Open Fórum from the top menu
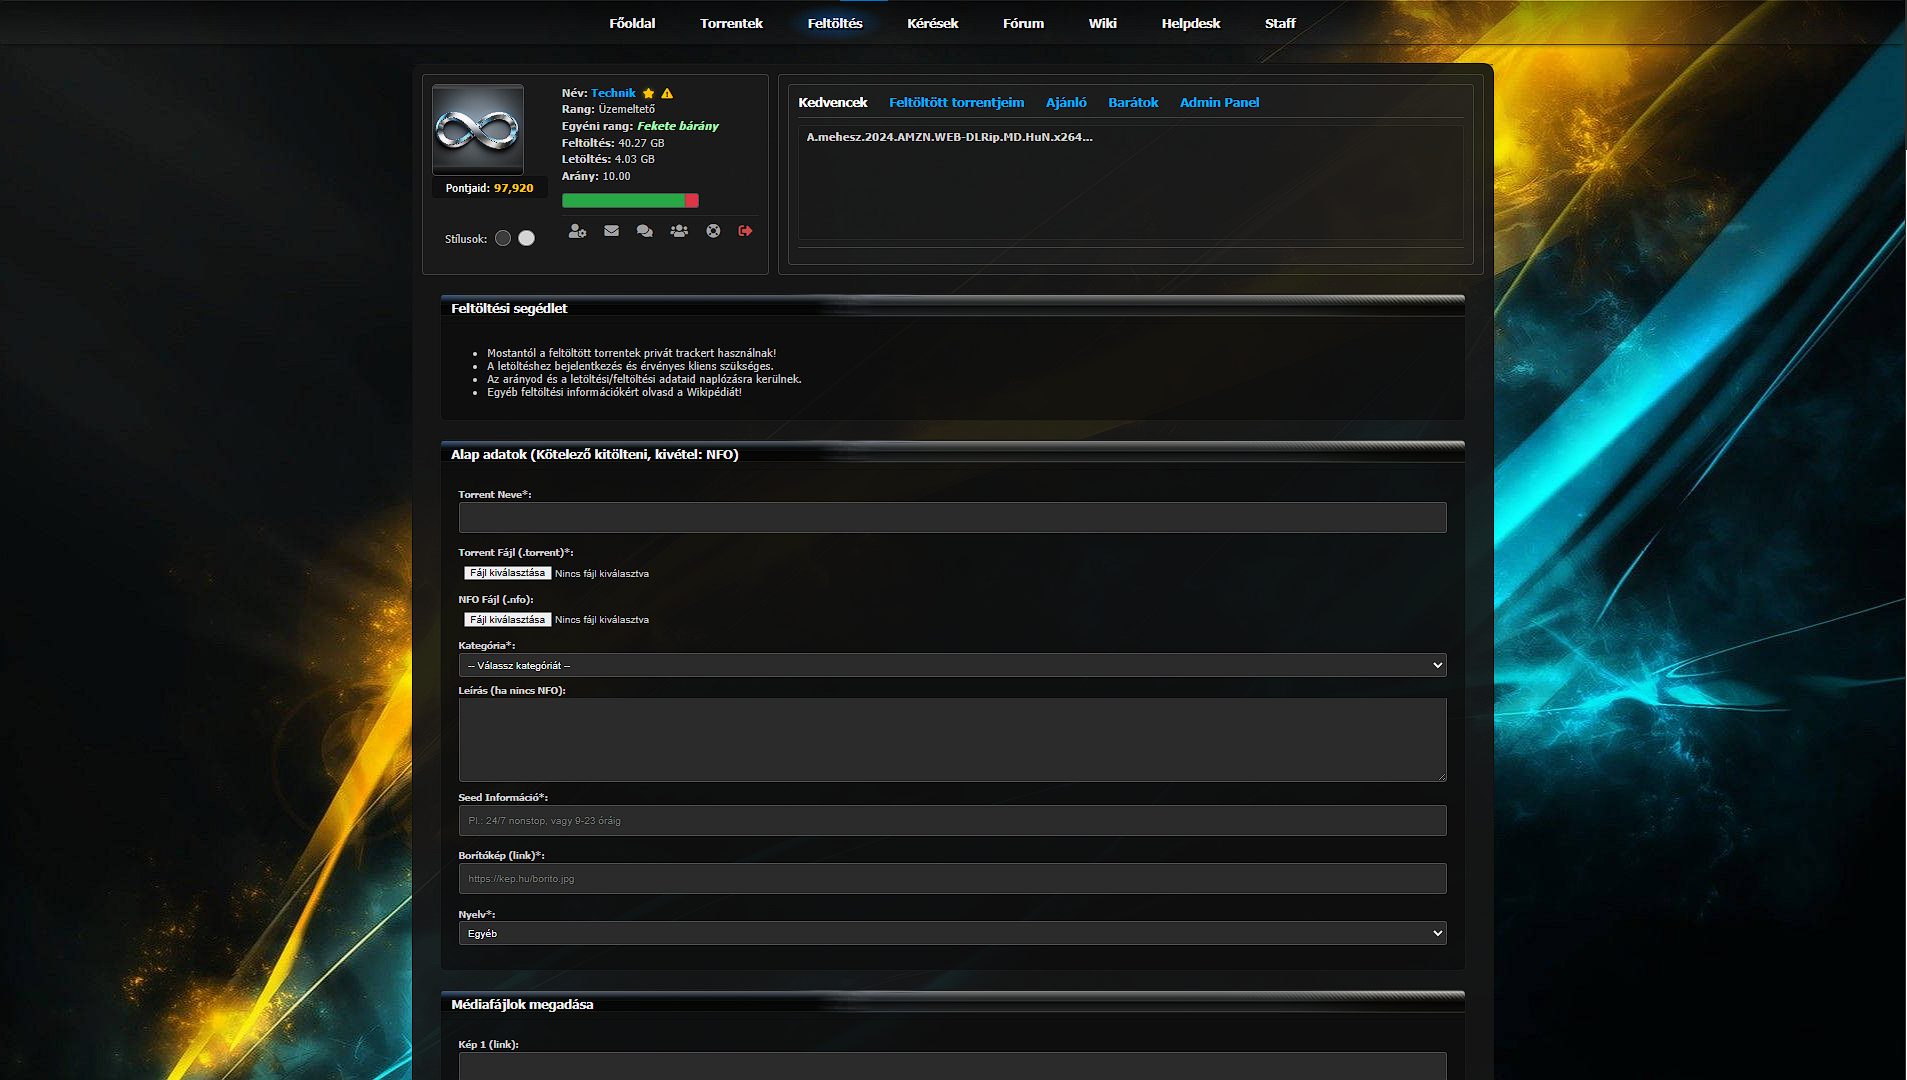Screen dimensions: 1907x1080 tap(1023, 23)
